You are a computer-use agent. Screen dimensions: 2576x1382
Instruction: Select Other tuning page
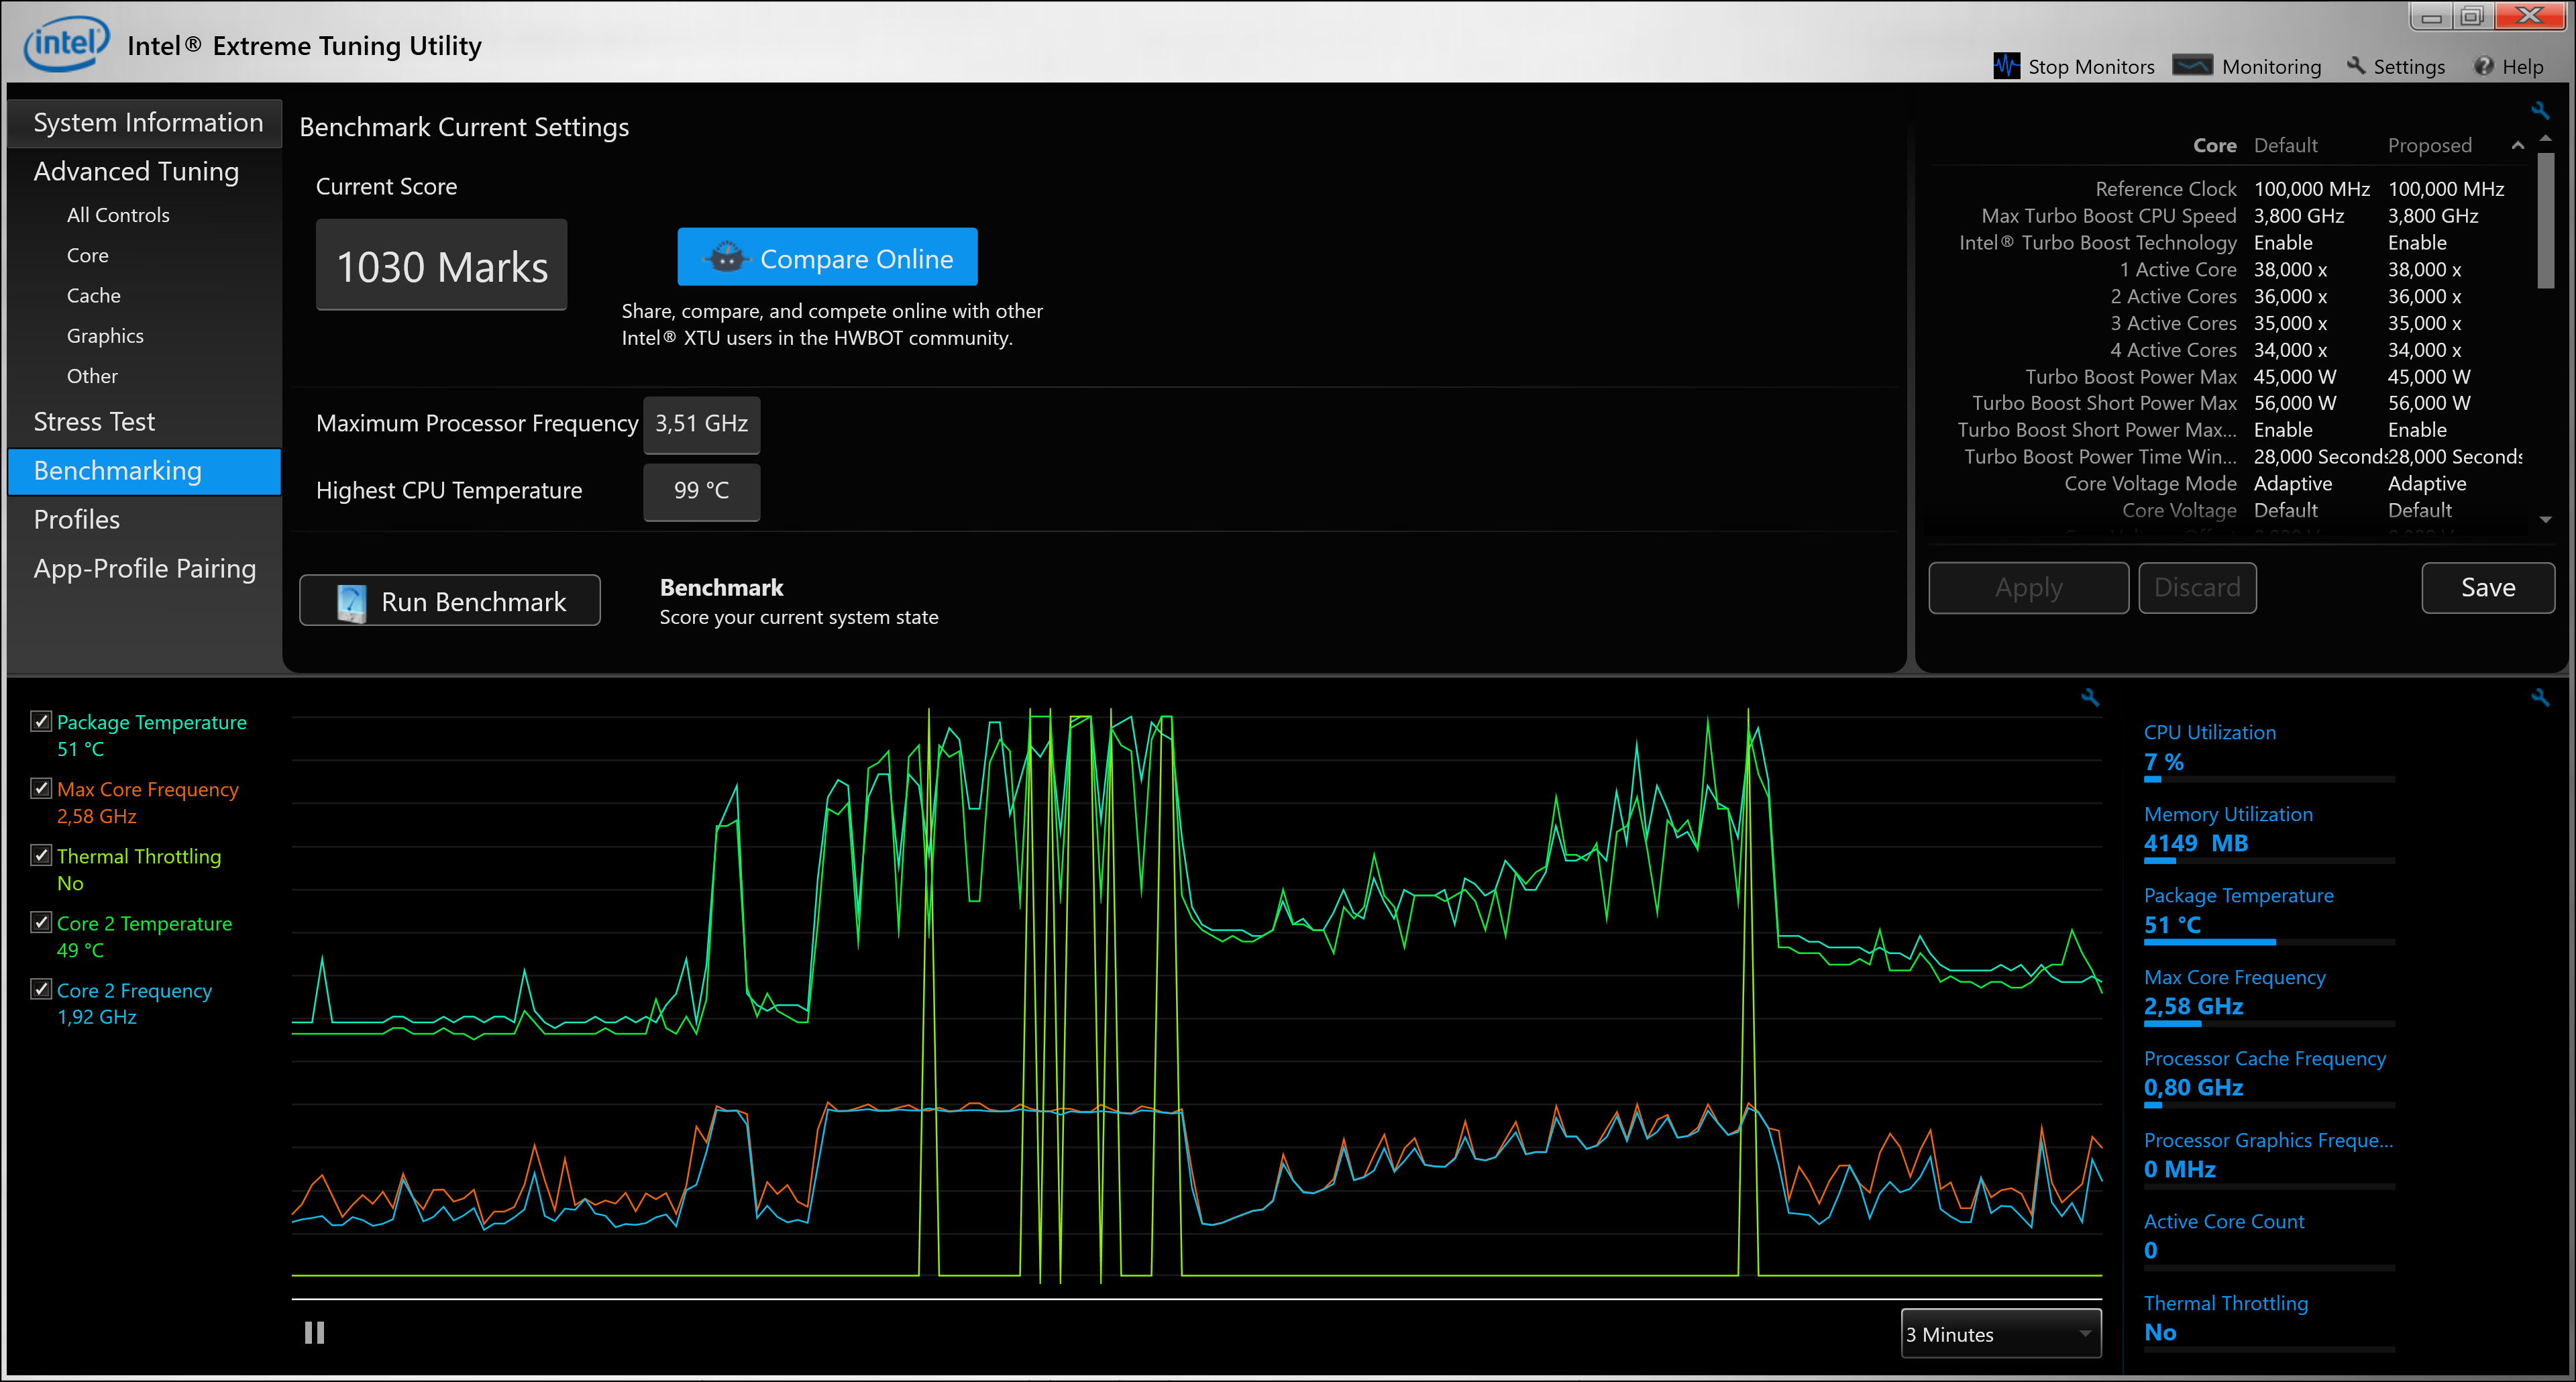(x=92, y=376)
